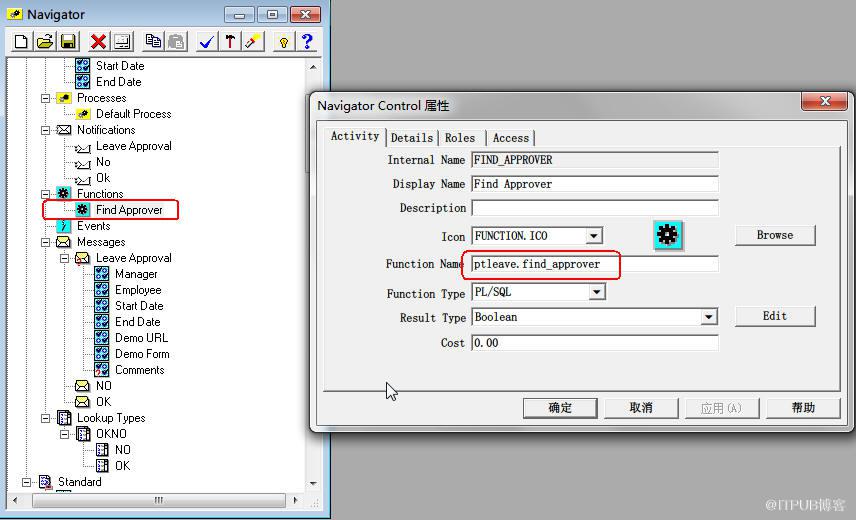Collapse the Messages tree node
This screenshot has width=856, height=520.
(46, 242)
